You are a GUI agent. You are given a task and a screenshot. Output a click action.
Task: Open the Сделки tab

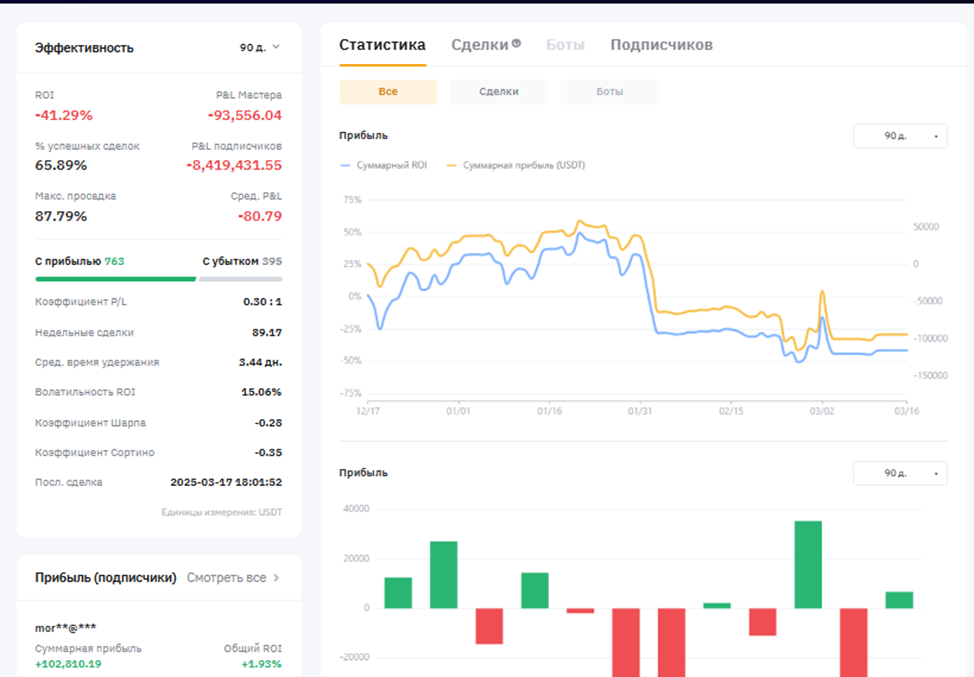(x=479, y=45)
